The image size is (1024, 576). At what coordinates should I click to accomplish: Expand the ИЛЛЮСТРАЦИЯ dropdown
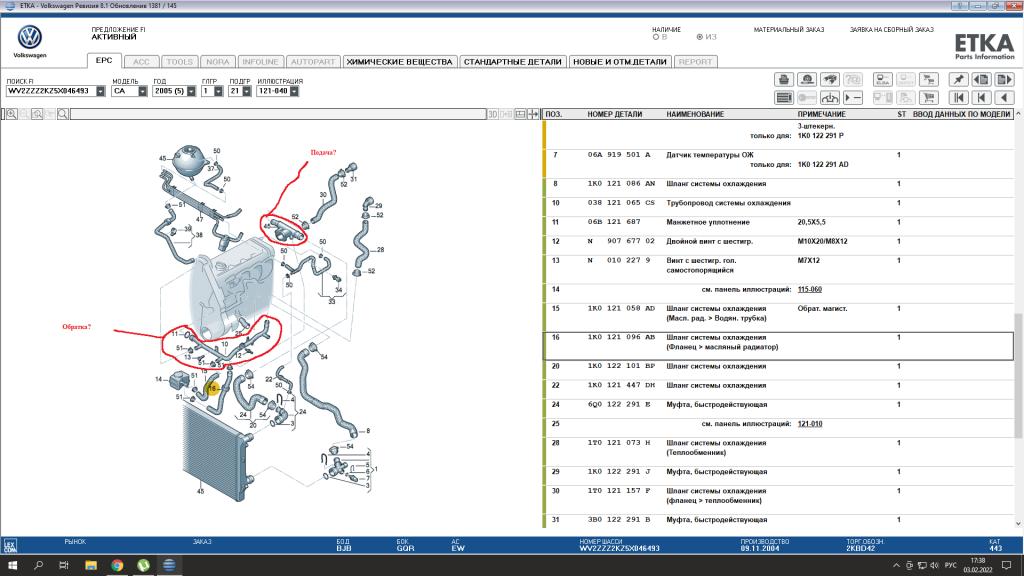tap(295, 91)
